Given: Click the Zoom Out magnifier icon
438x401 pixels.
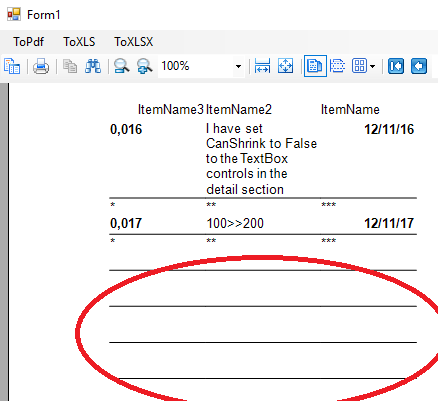Looking at the screenshot, I should (122, 66).
